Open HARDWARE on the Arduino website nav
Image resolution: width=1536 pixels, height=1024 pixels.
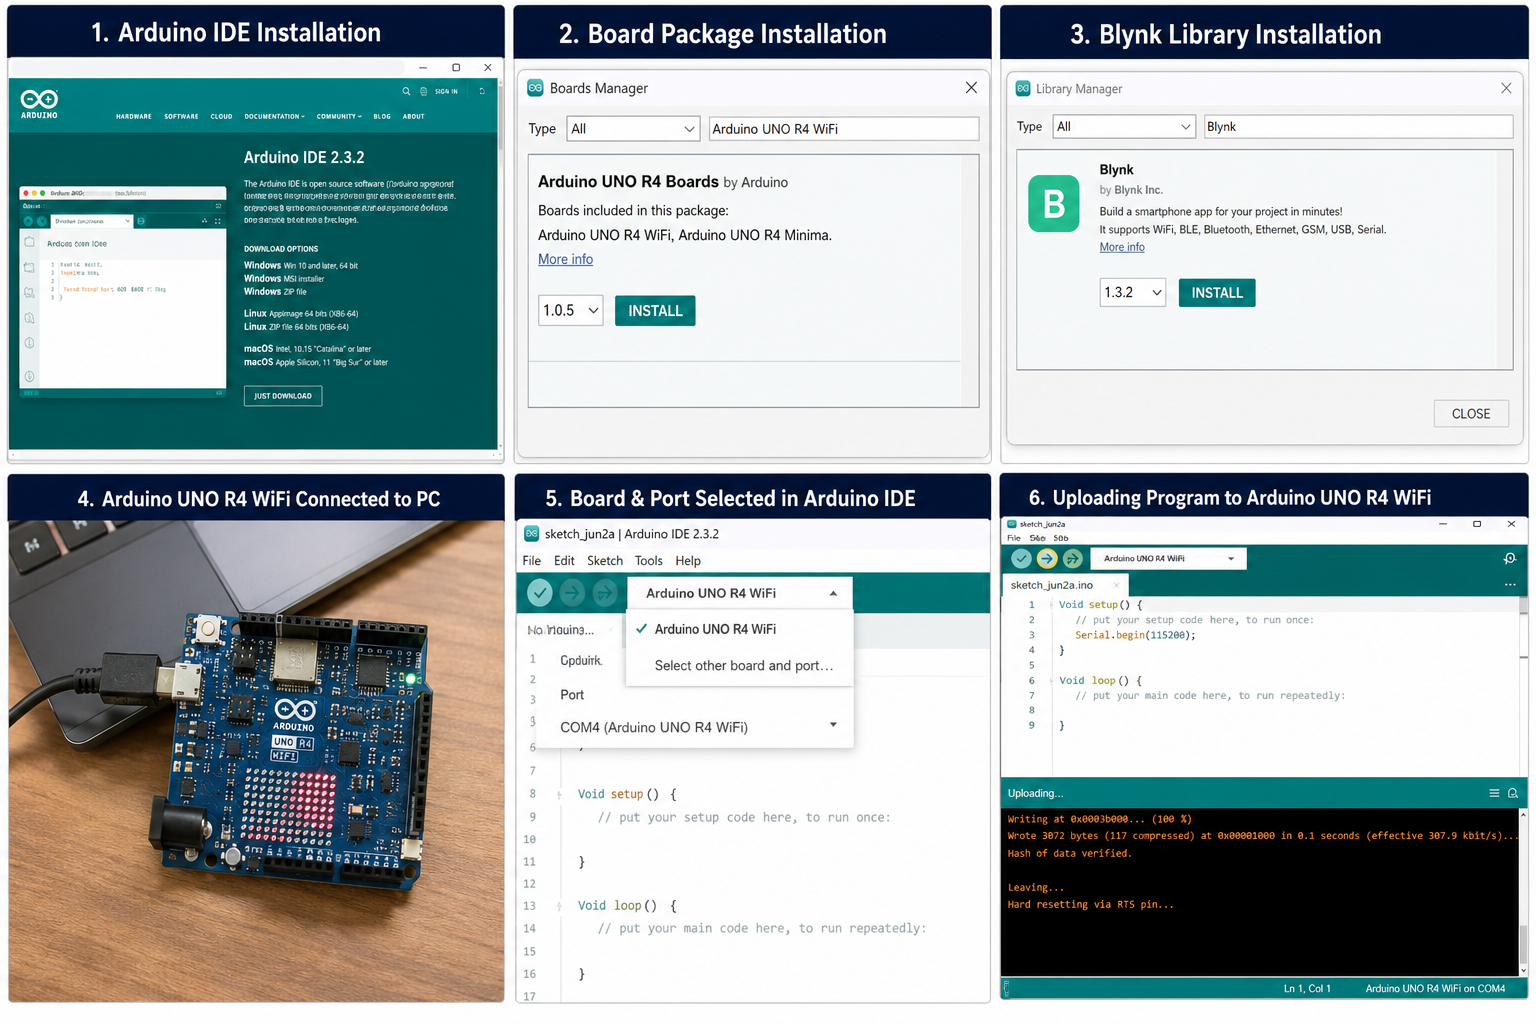pyautogui.click(x=134, y=117)
